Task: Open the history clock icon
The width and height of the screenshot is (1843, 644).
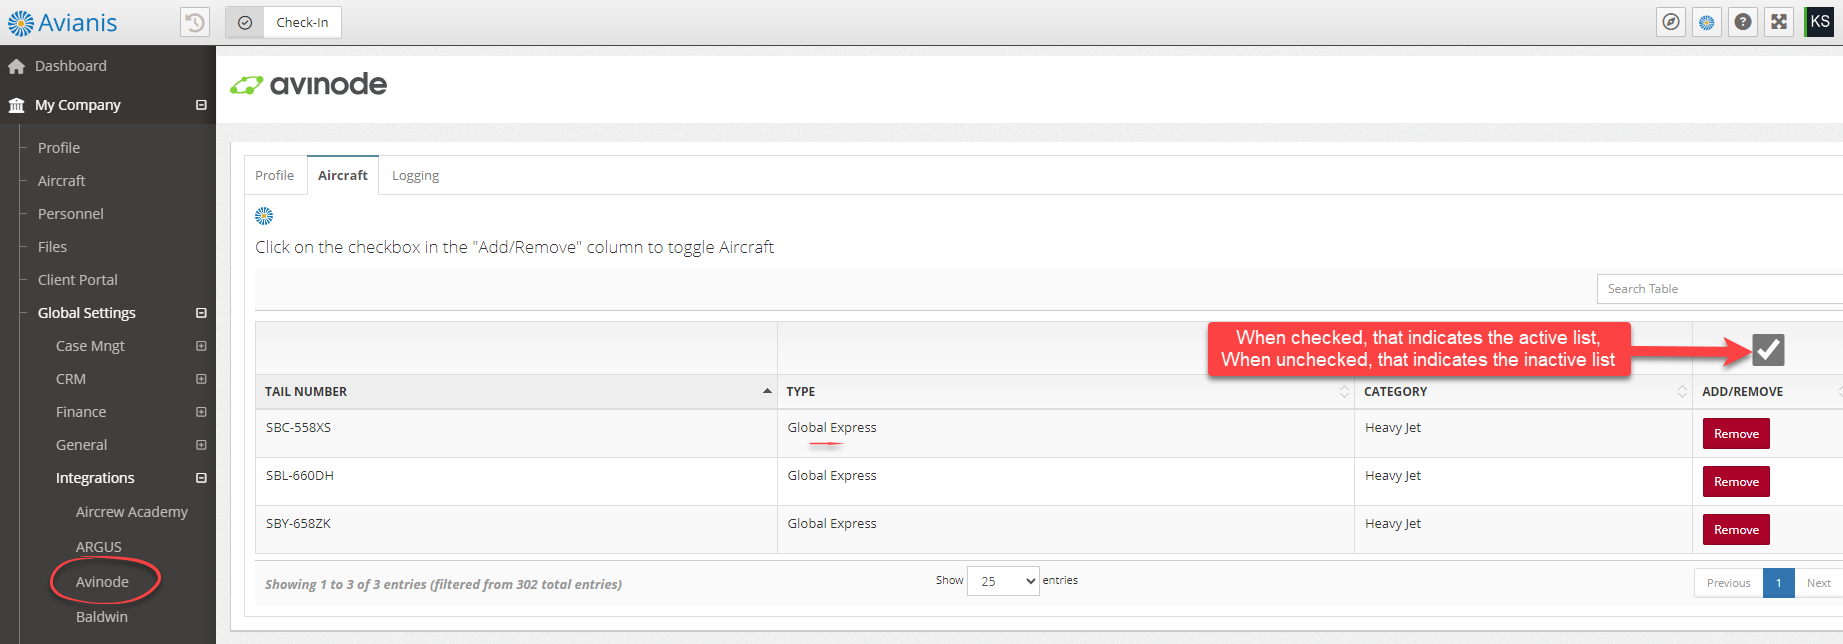Action: pos(195,22)
